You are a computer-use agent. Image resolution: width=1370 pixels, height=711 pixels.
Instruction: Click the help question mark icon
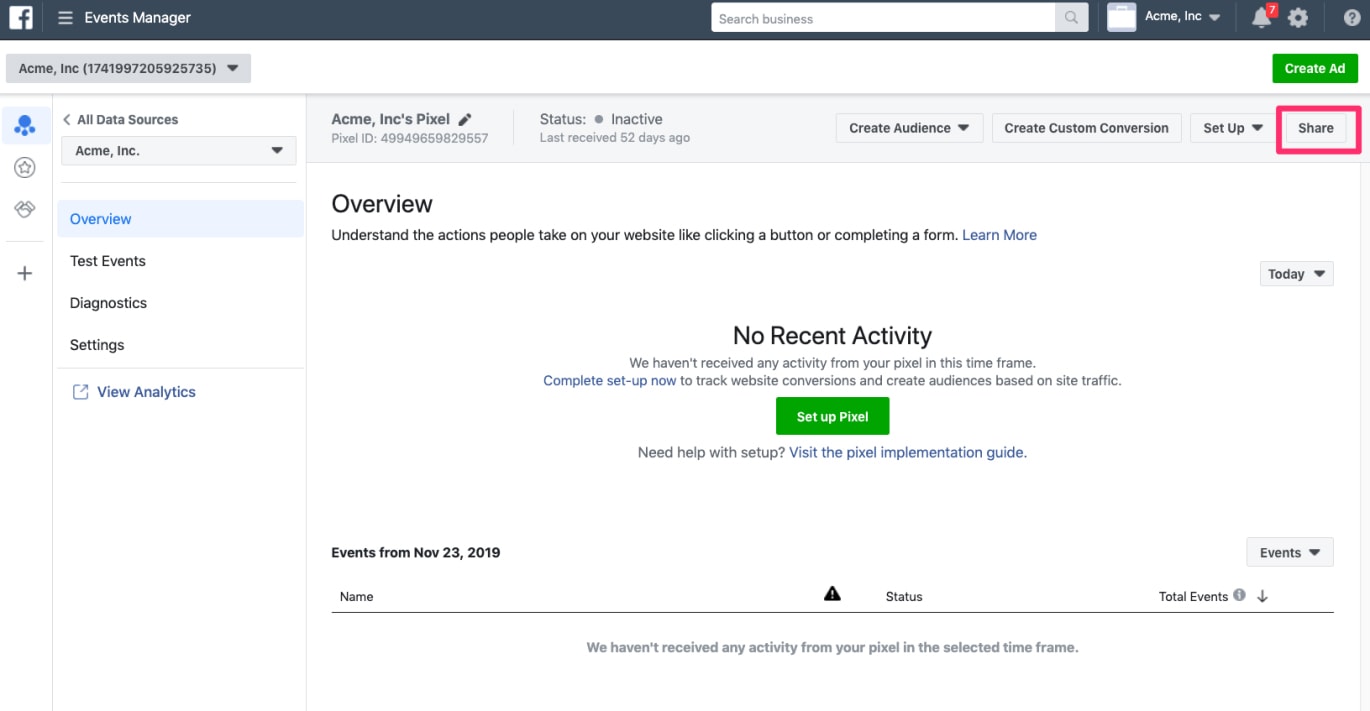pyautogui.click(x=1353, y=18)
